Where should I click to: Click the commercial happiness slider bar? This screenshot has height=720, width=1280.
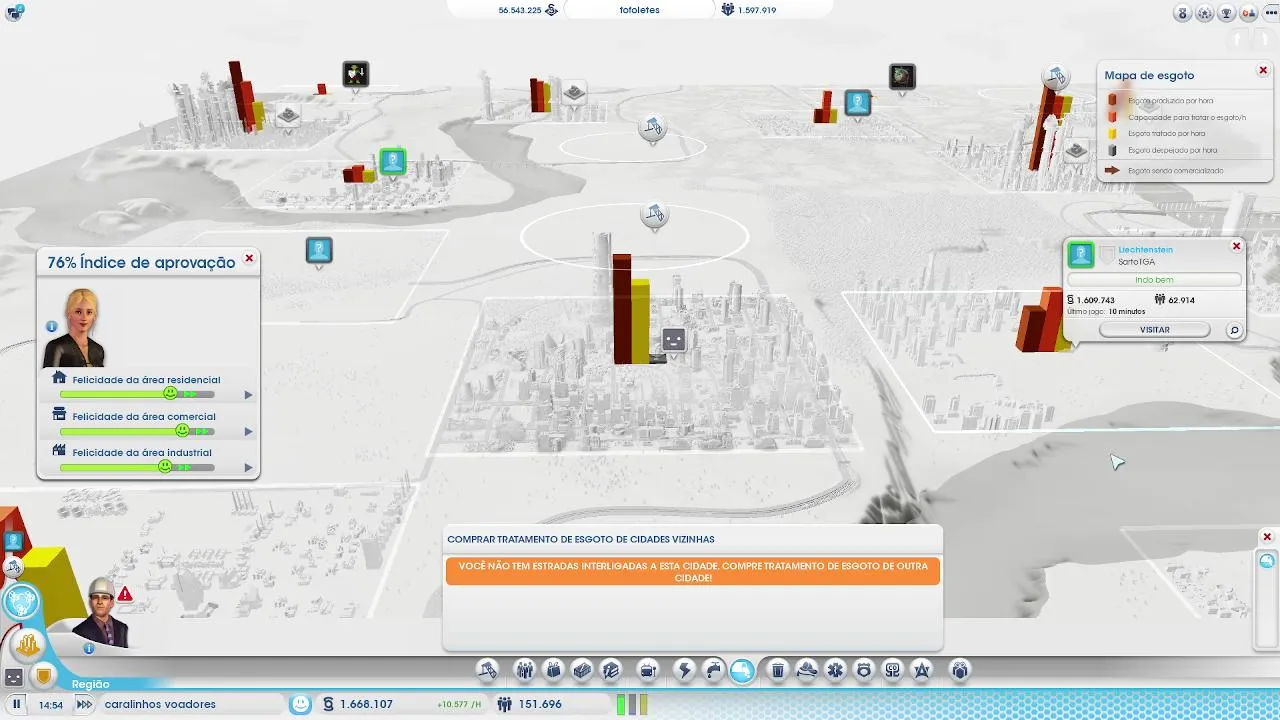pyautogui.click(x=137, y=431)
